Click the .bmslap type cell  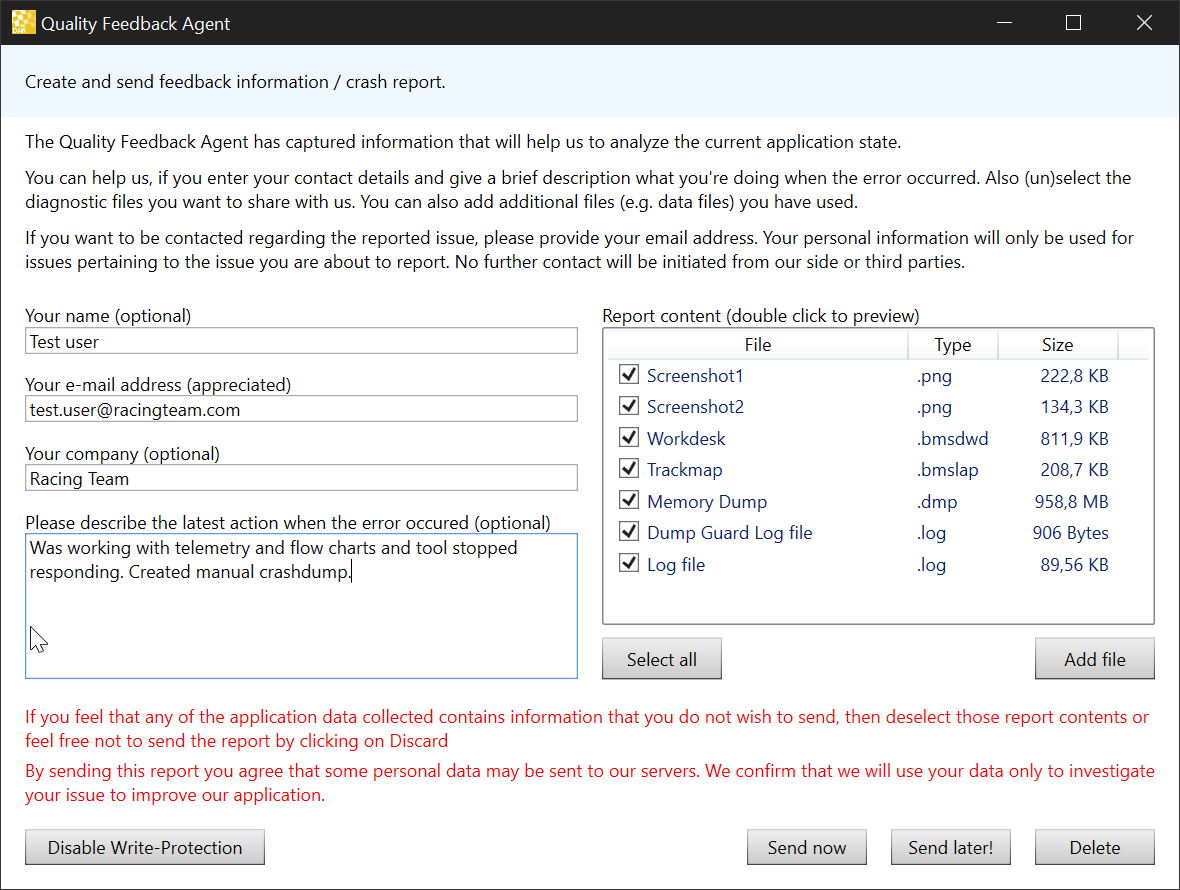(x=947, y=470)
